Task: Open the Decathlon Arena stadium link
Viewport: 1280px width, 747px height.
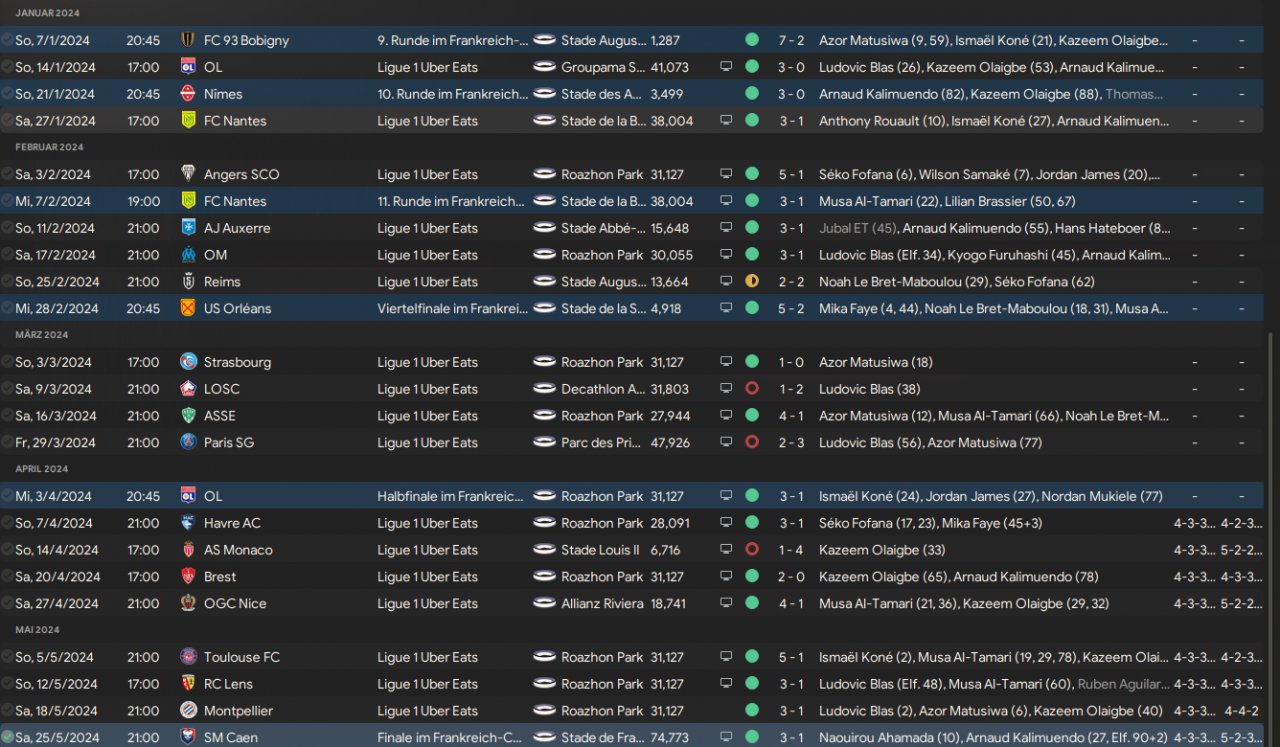Action: [603, 389]
